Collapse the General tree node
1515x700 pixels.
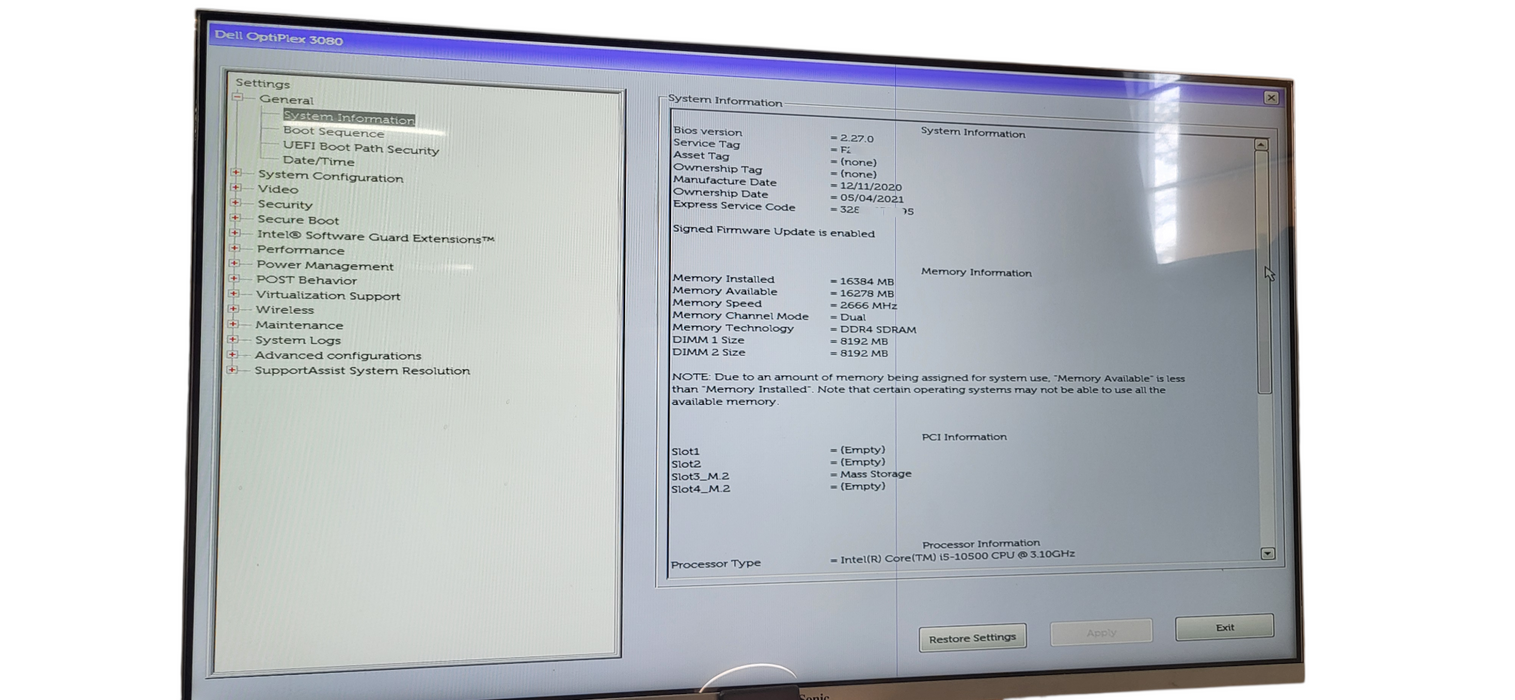(238, 98)
